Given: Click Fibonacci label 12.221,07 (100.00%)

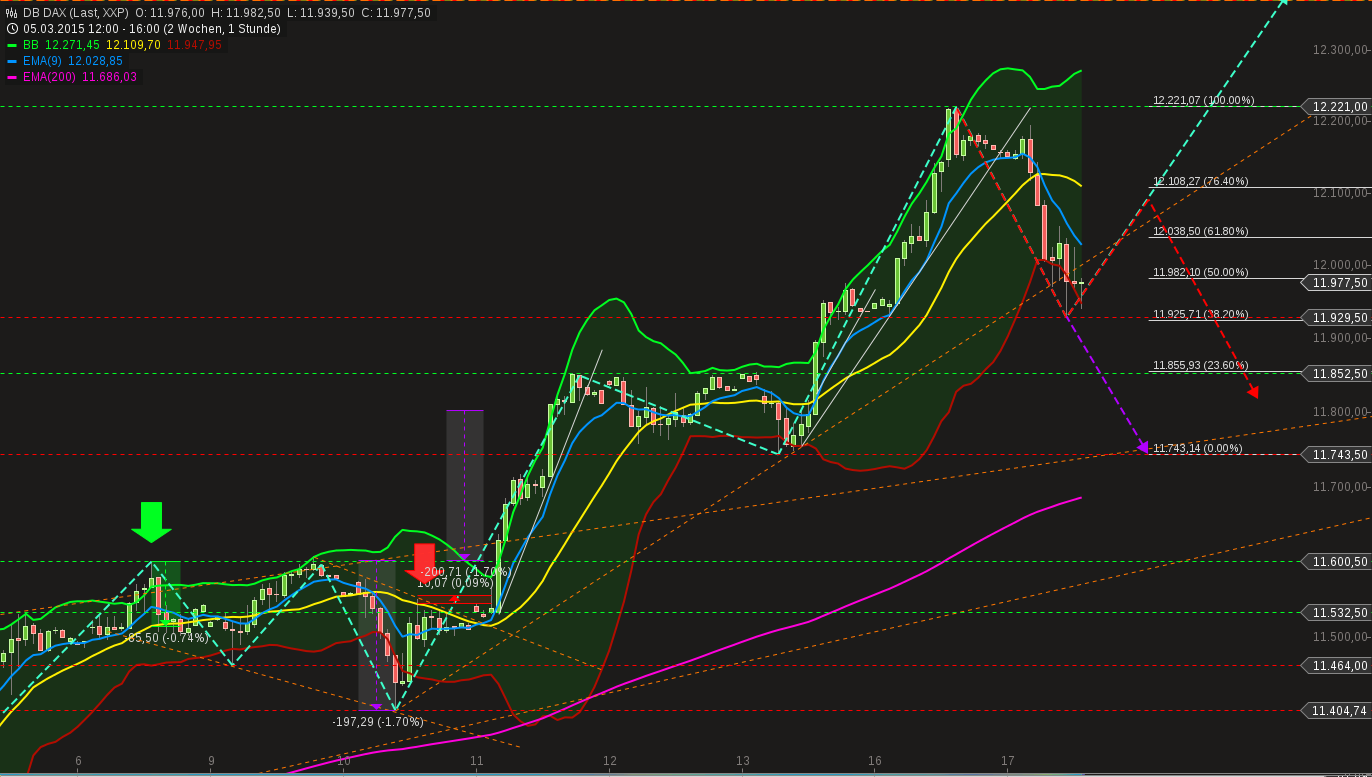Looking at the screenshot, I should (1203, 100).
